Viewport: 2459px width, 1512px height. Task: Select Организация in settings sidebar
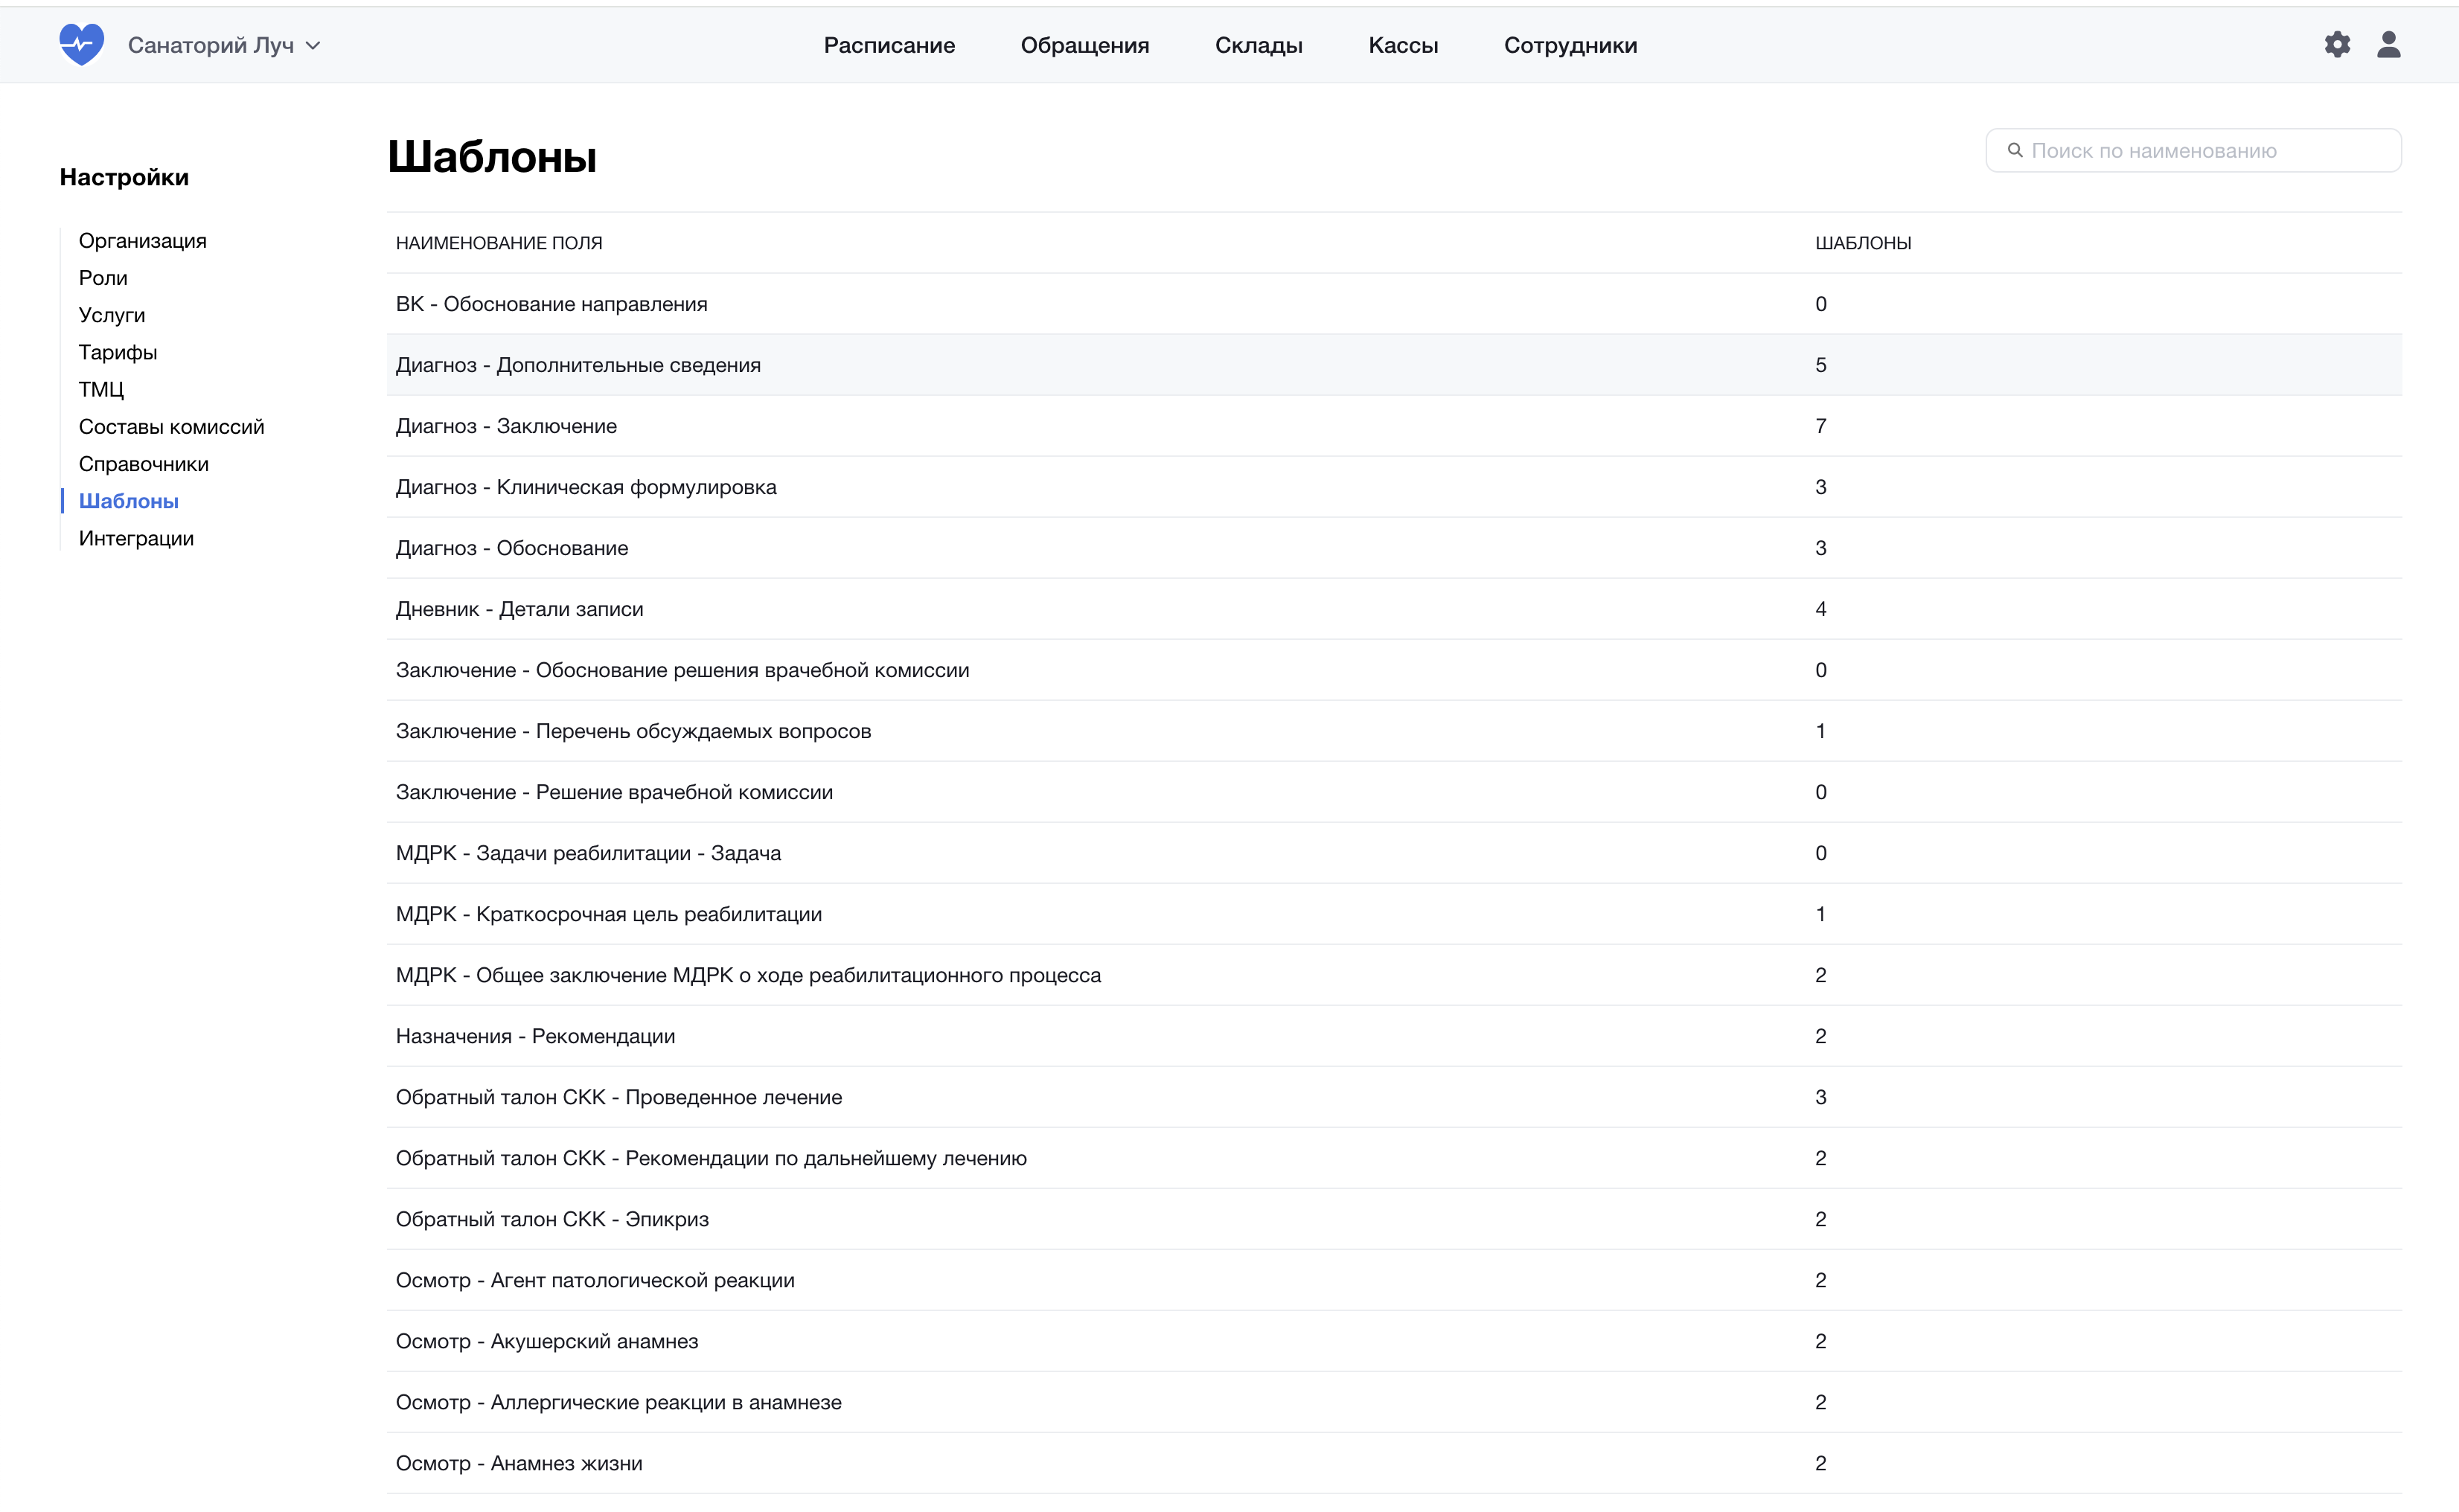(142, 241)
